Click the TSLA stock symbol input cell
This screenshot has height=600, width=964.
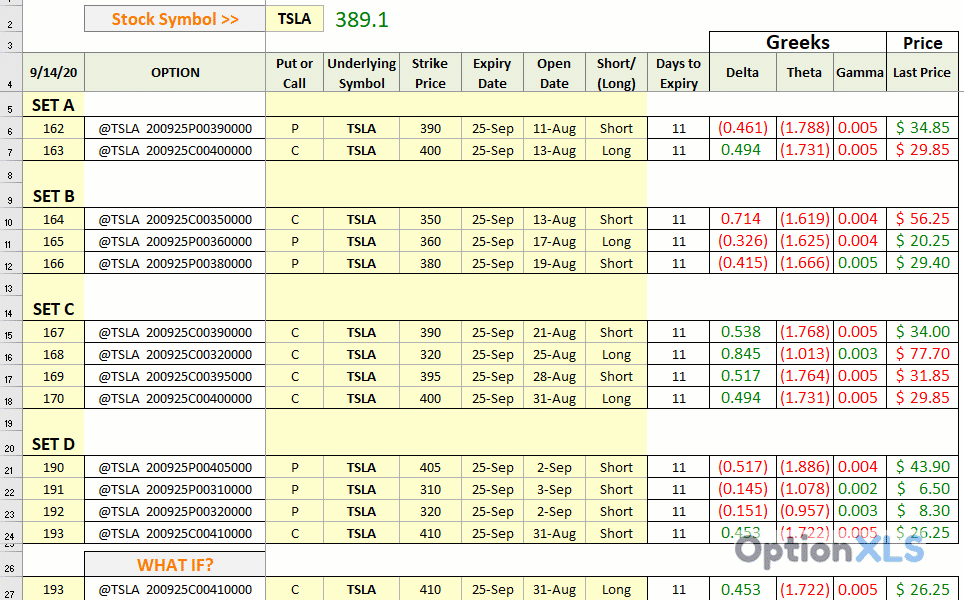[295, 19]
